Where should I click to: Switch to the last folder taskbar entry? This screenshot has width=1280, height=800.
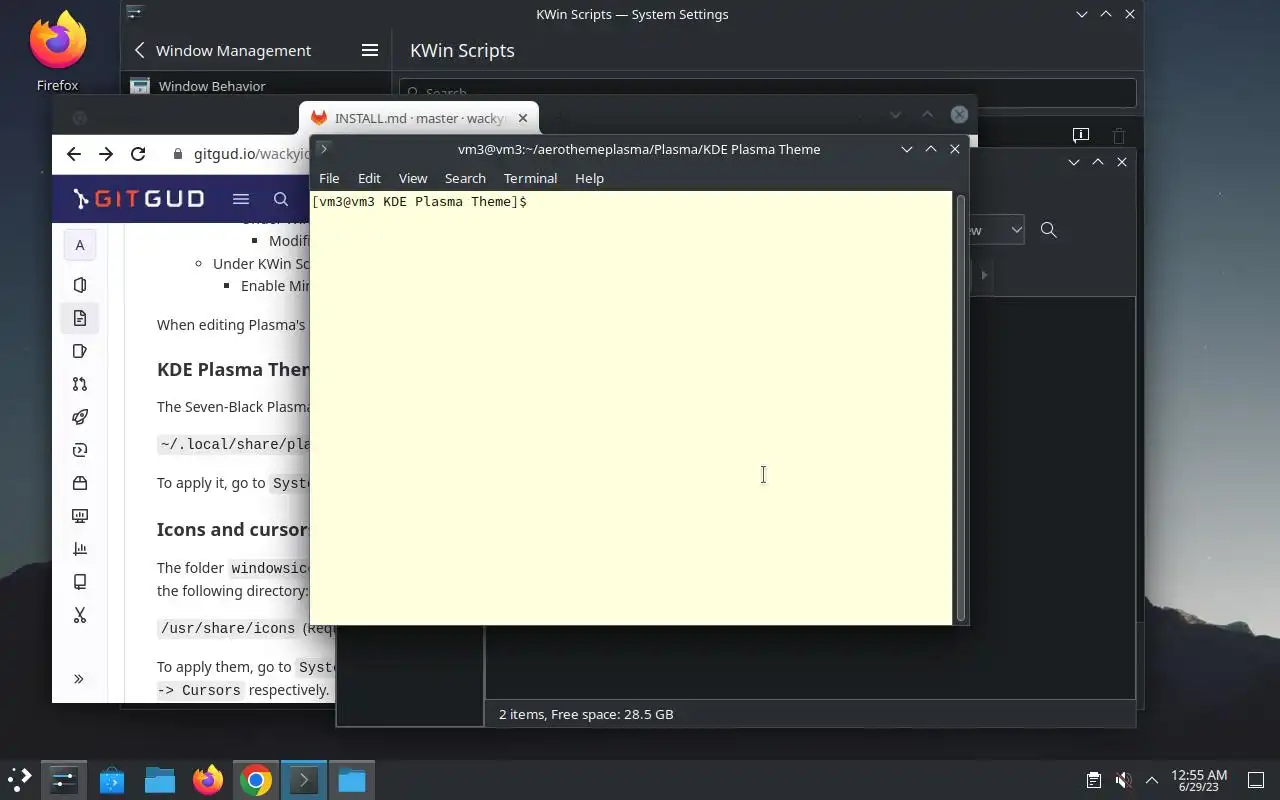[x=352, y=780]
